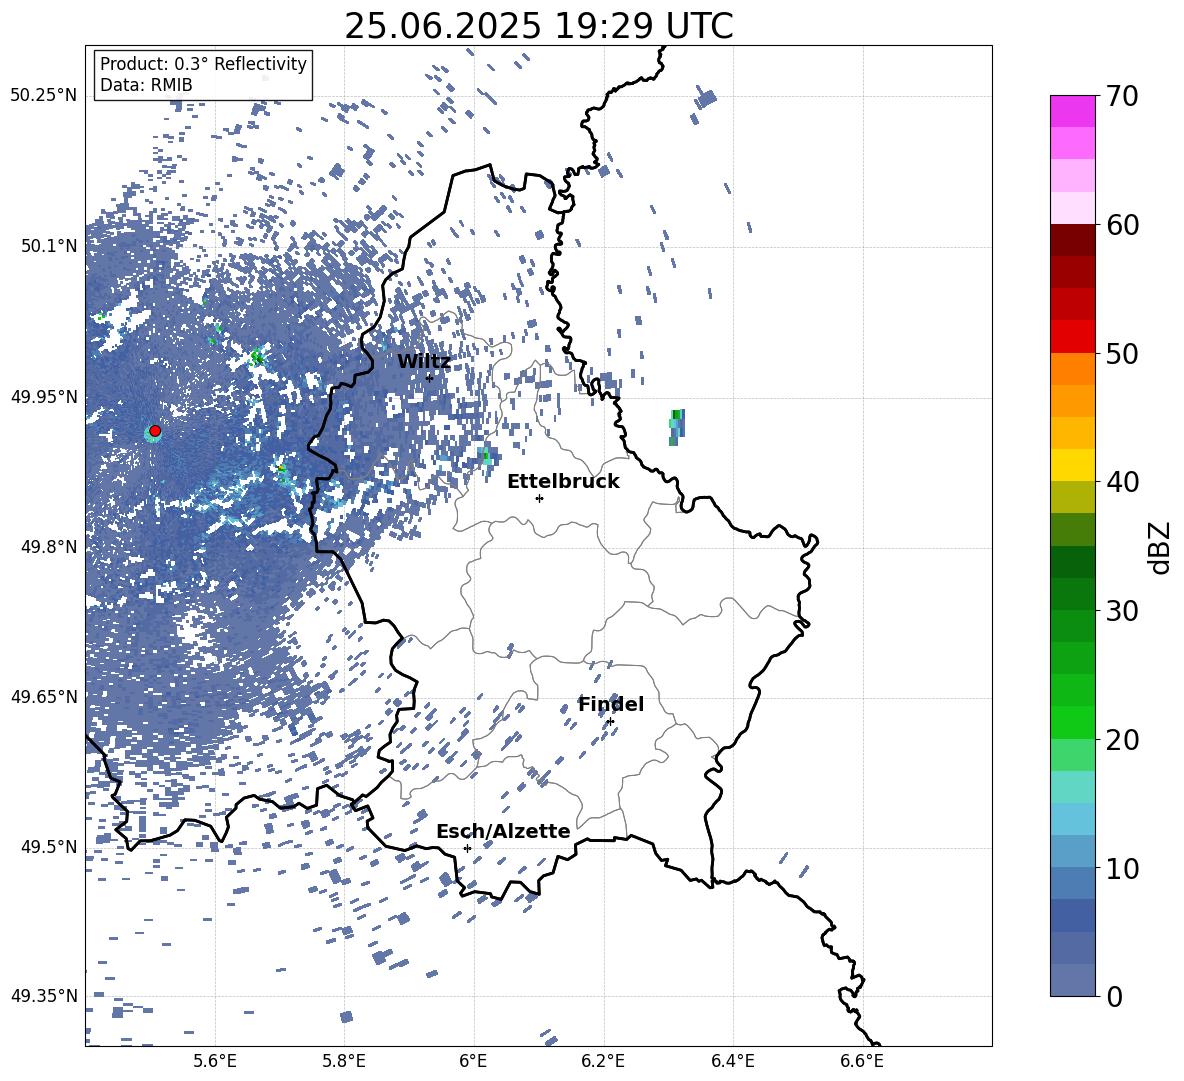
Task: Click the 'Data: RMIB' text
Action: click(x=146, y=85)
